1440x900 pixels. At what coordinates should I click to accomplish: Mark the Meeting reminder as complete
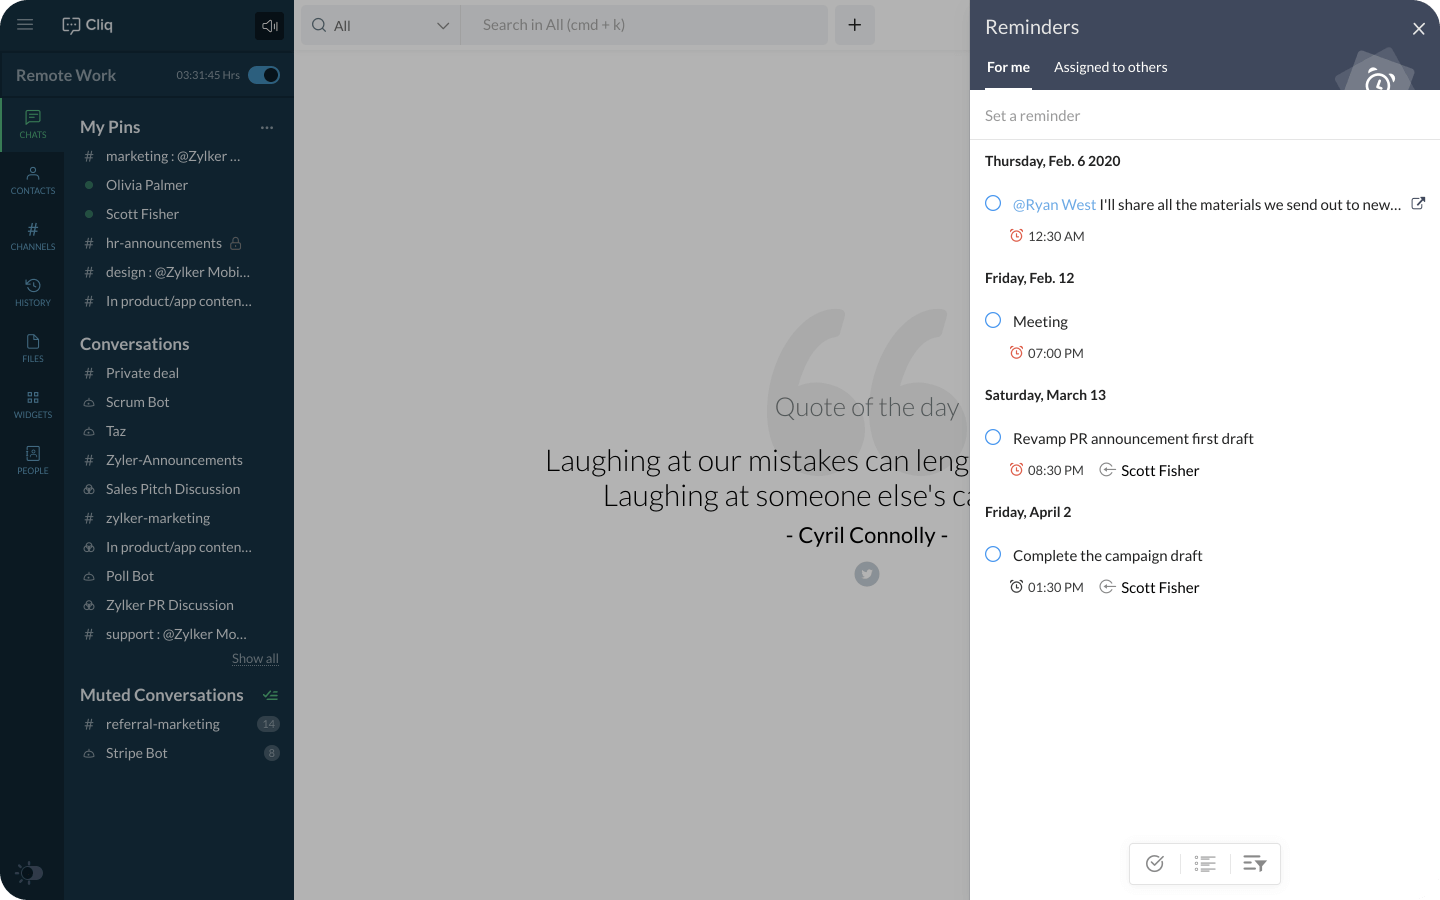coord(993,320)
